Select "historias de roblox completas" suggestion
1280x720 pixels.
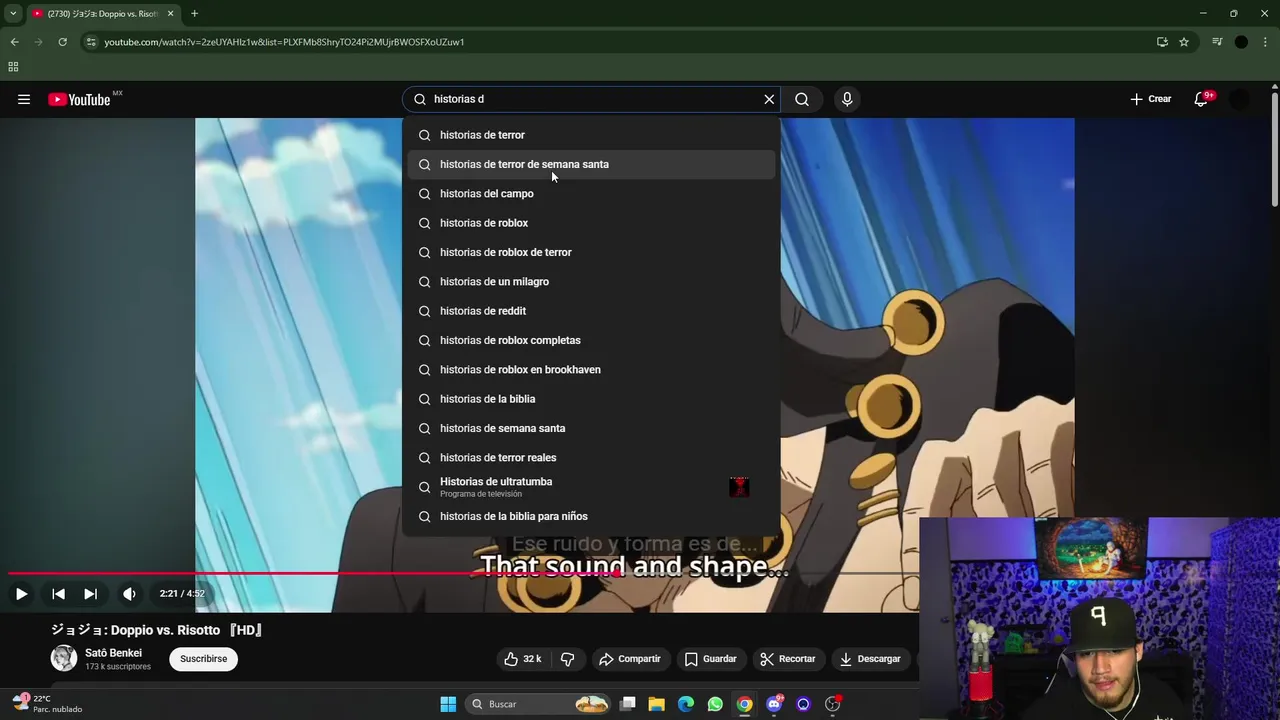[591, 340]
